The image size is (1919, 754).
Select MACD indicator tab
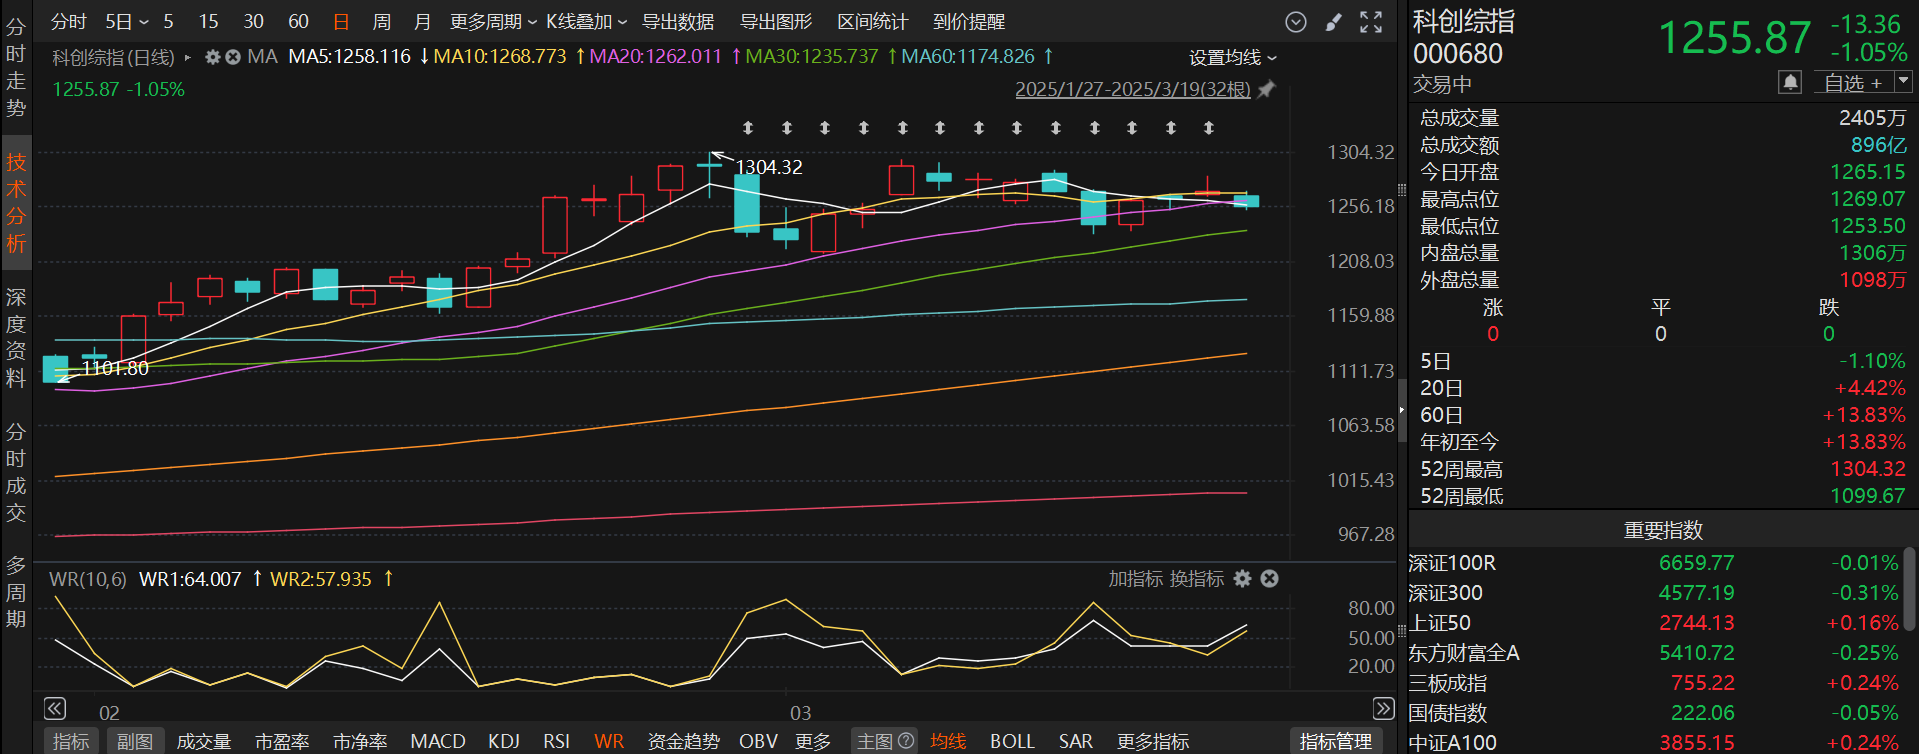(x=438, y=741)
